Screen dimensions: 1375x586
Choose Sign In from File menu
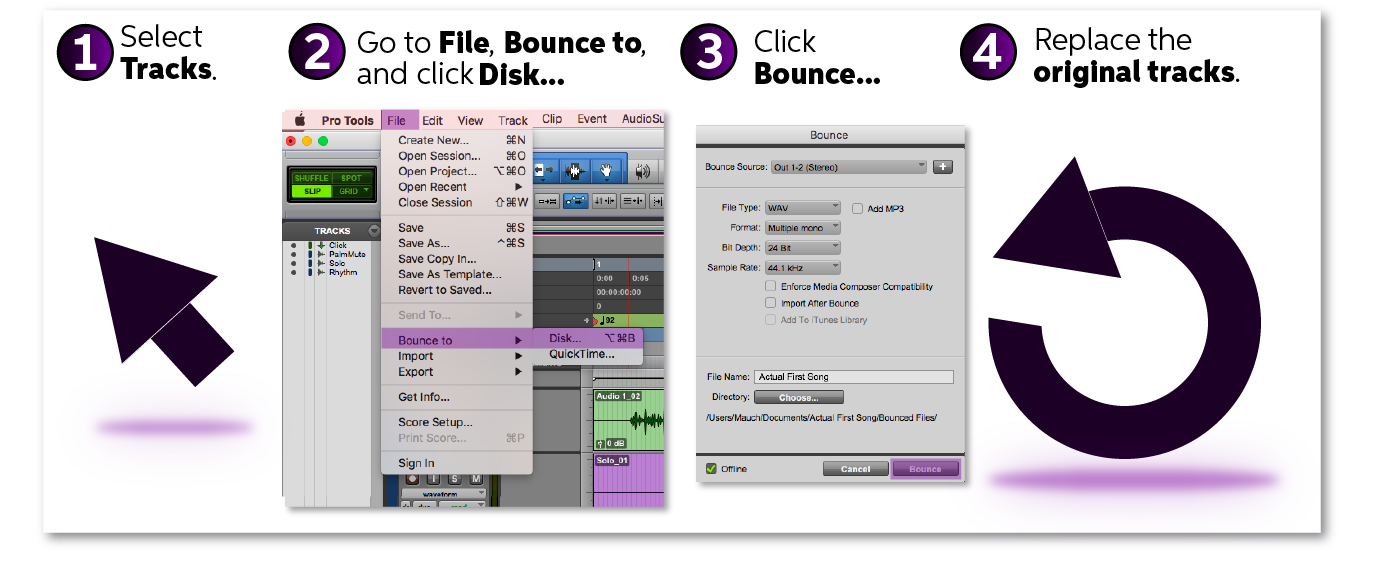pos(457,463)
